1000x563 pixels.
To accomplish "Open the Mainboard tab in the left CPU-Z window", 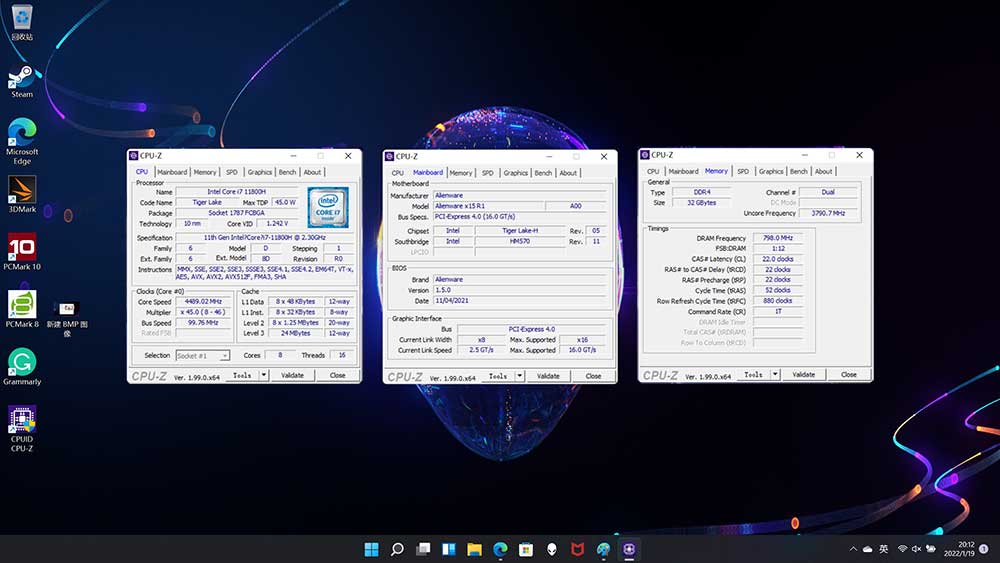I will click(172, 172).
